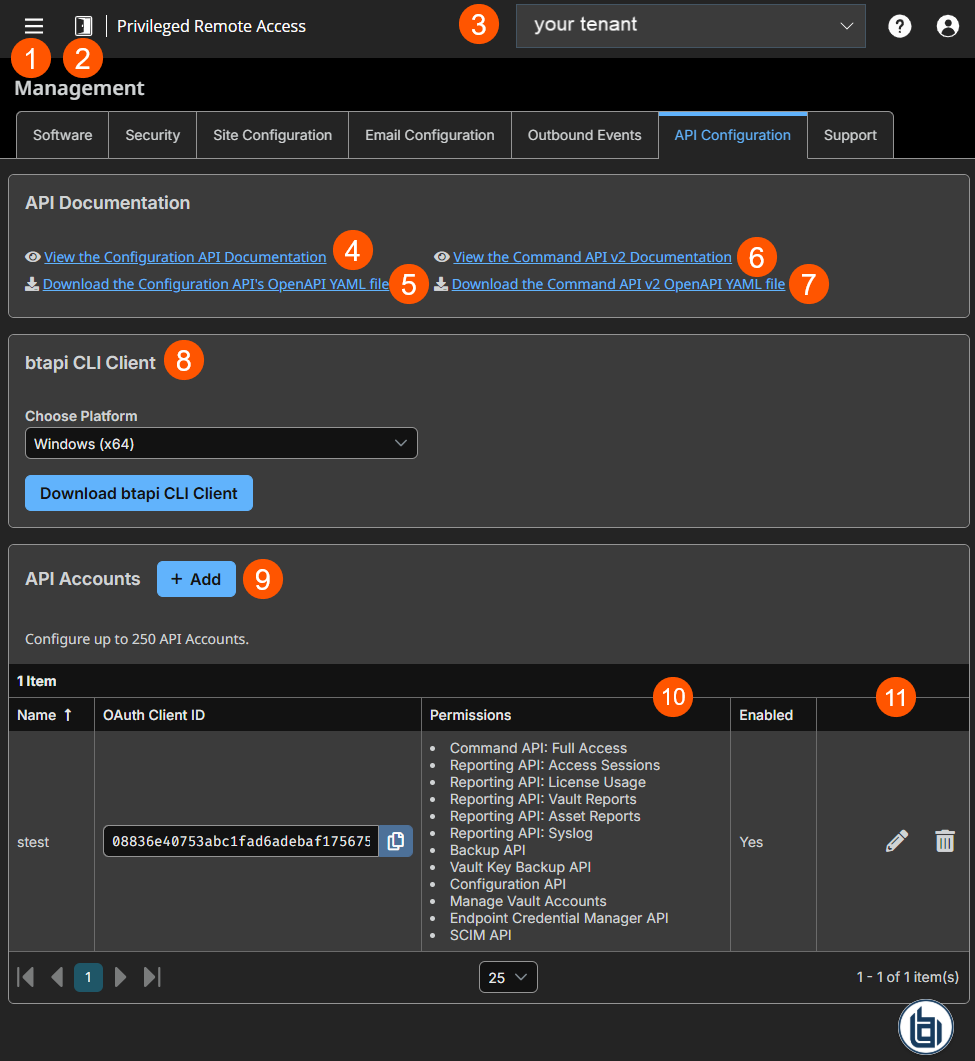The height and width of the screenshot is (1061, 975).
Task: Open the hamburger navigation menu
Action: 33,26
